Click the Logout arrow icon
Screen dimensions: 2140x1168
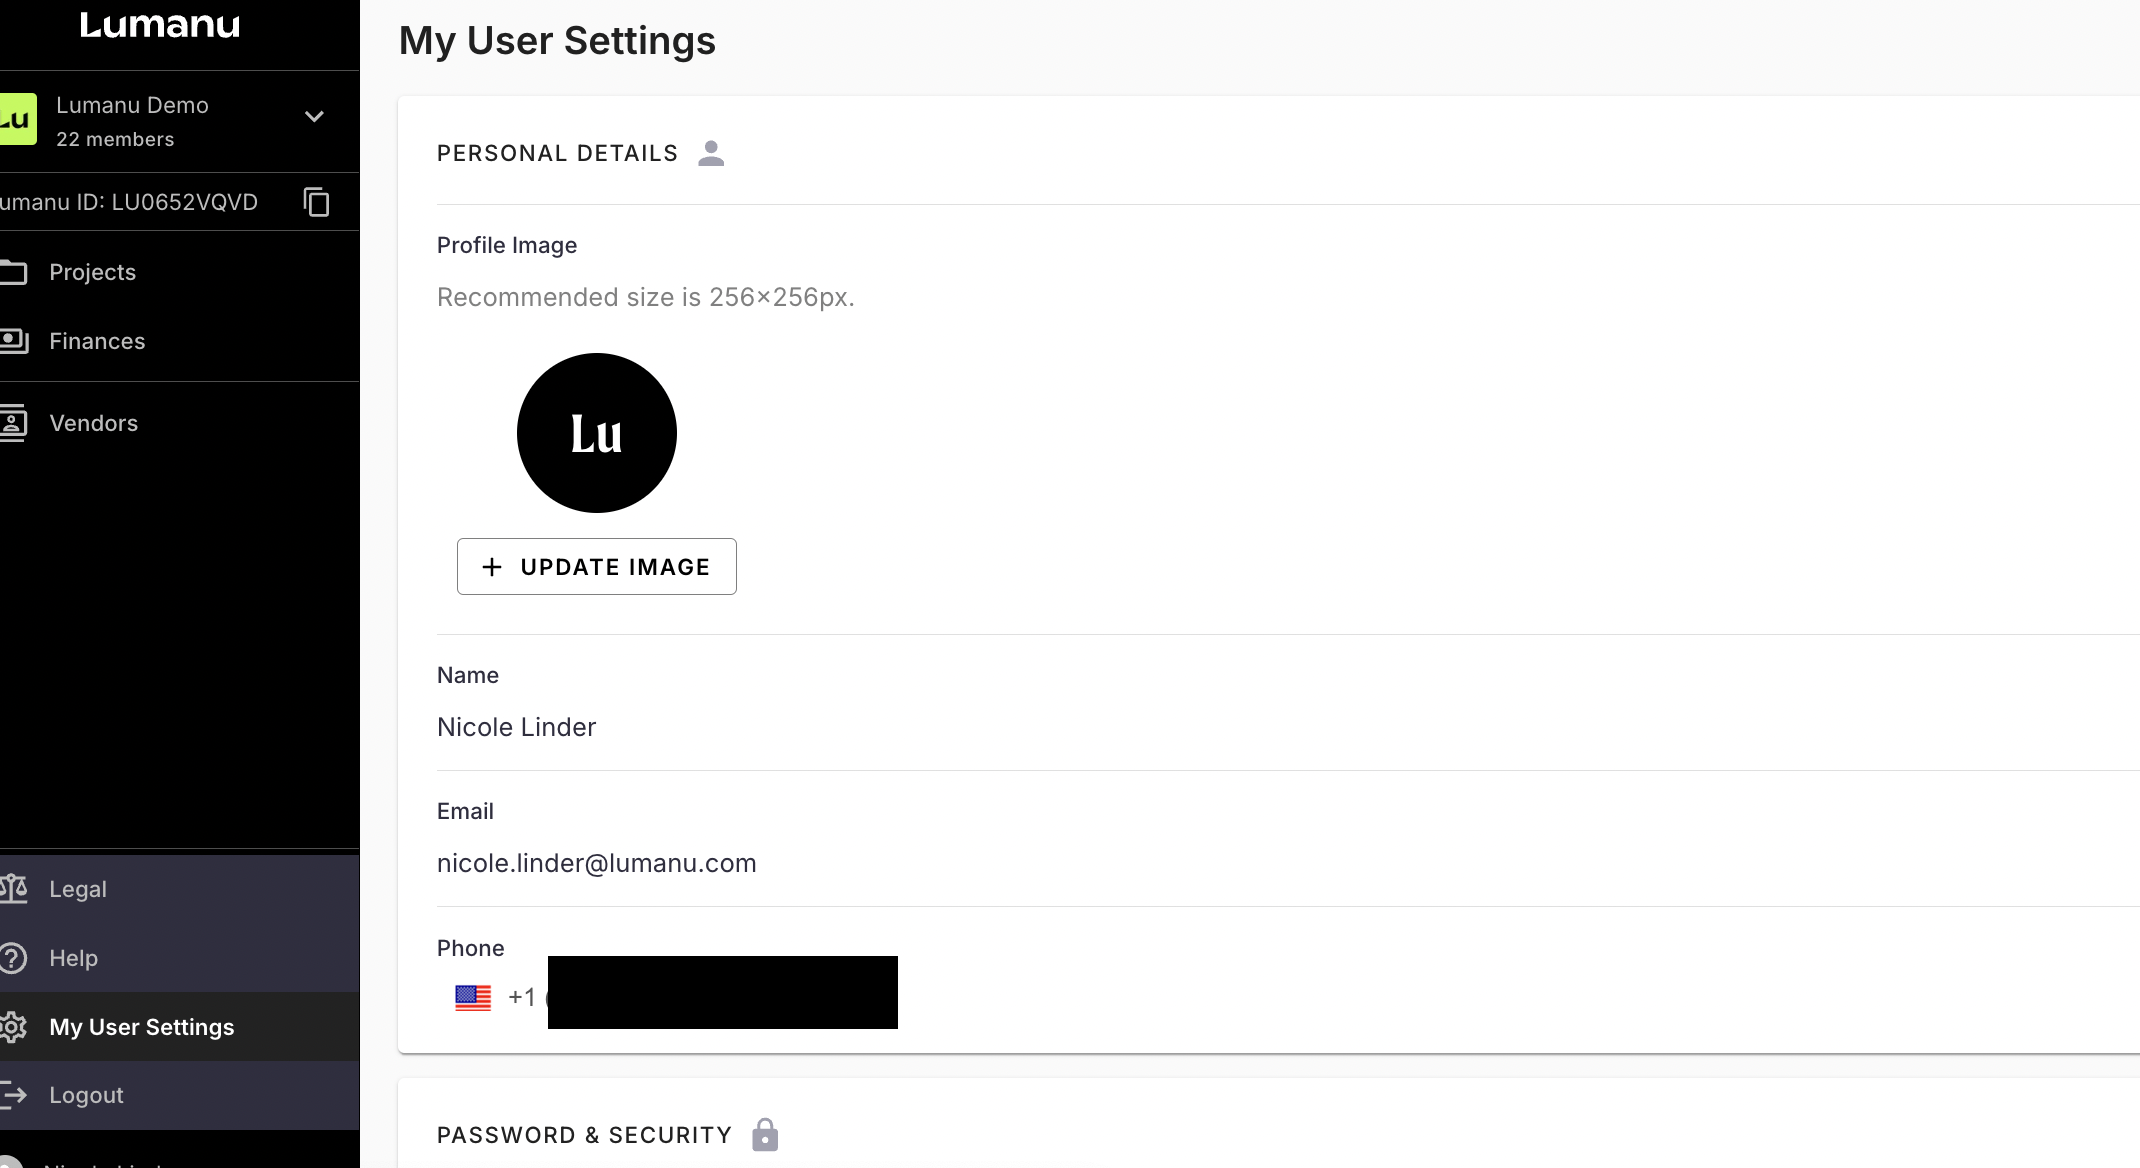coord(14,1095)
